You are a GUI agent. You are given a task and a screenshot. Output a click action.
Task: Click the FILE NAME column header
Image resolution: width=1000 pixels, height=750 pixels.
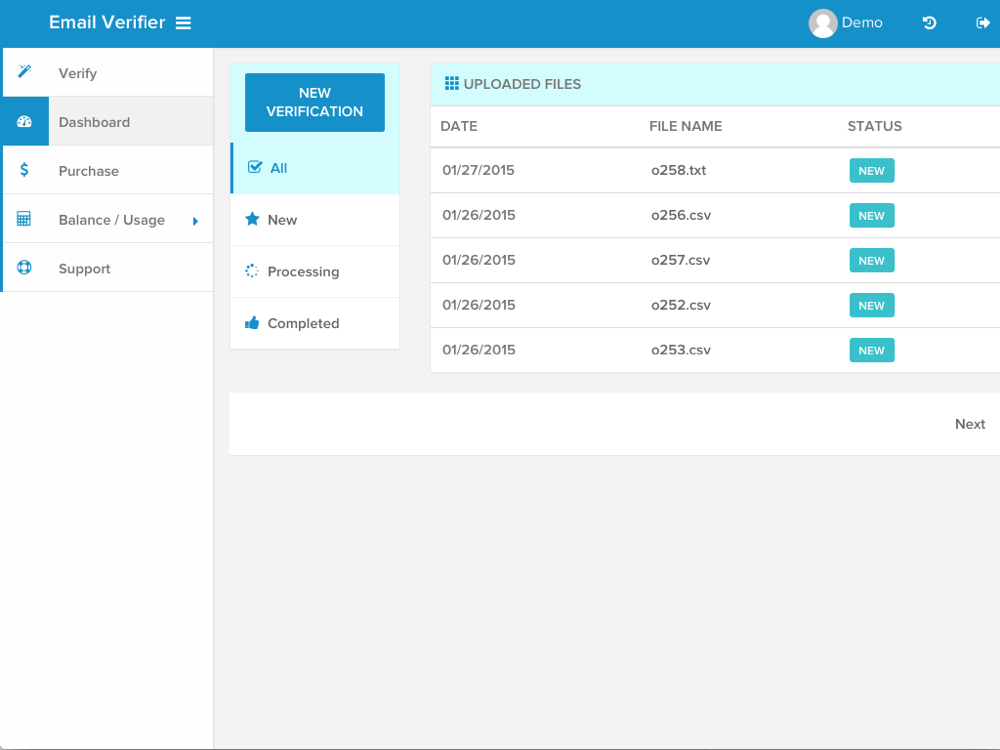click(686, 126)
